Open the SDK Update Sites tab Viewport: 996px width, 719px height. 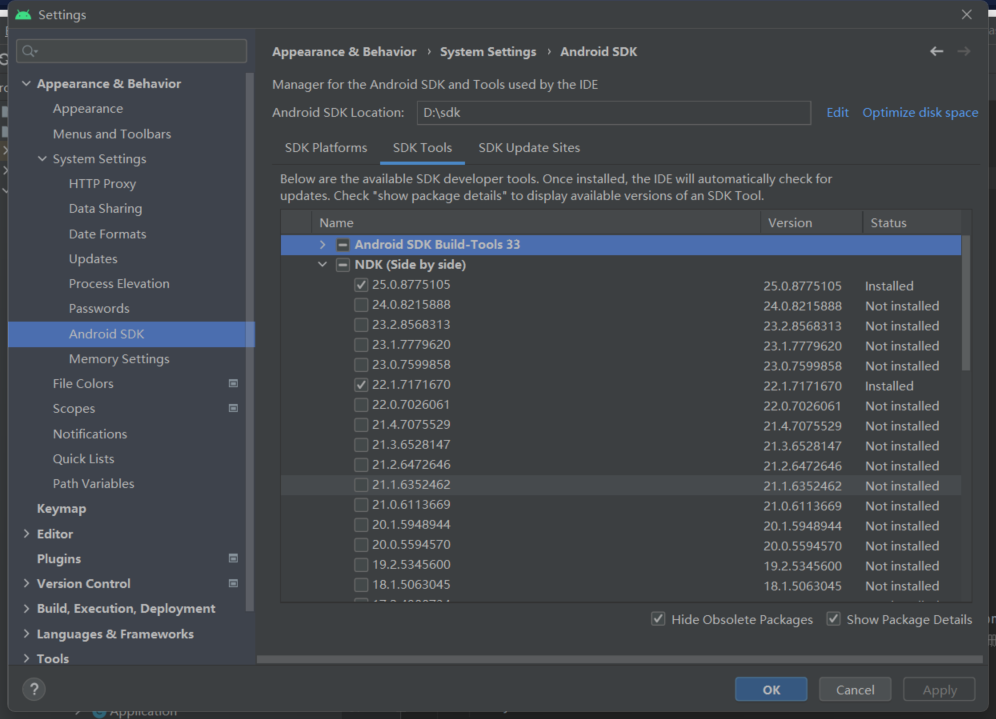529,147
